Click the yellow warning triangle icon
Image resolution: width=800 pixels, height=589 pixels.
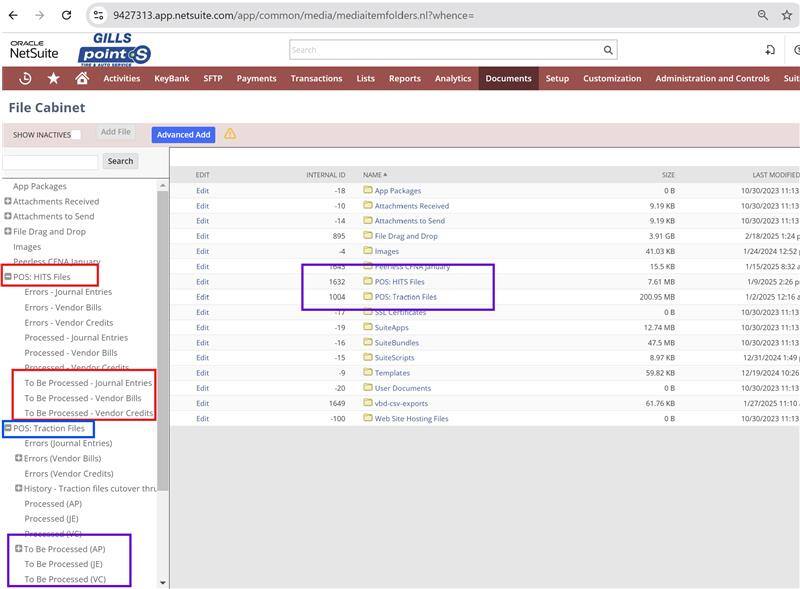[230, 134]
